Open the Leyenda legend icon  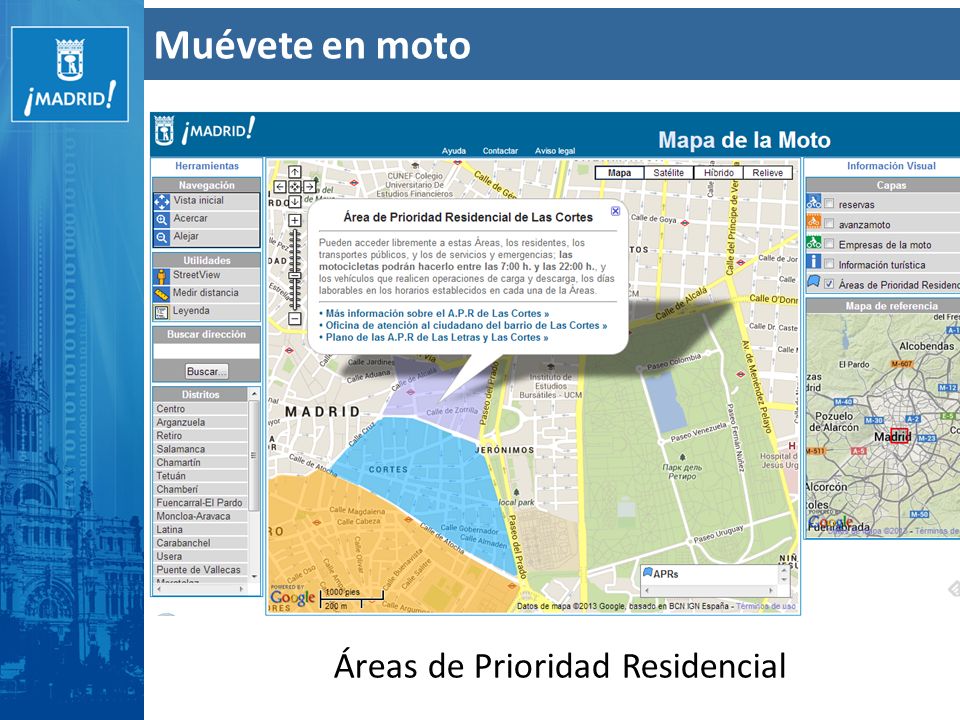point(161,312)
